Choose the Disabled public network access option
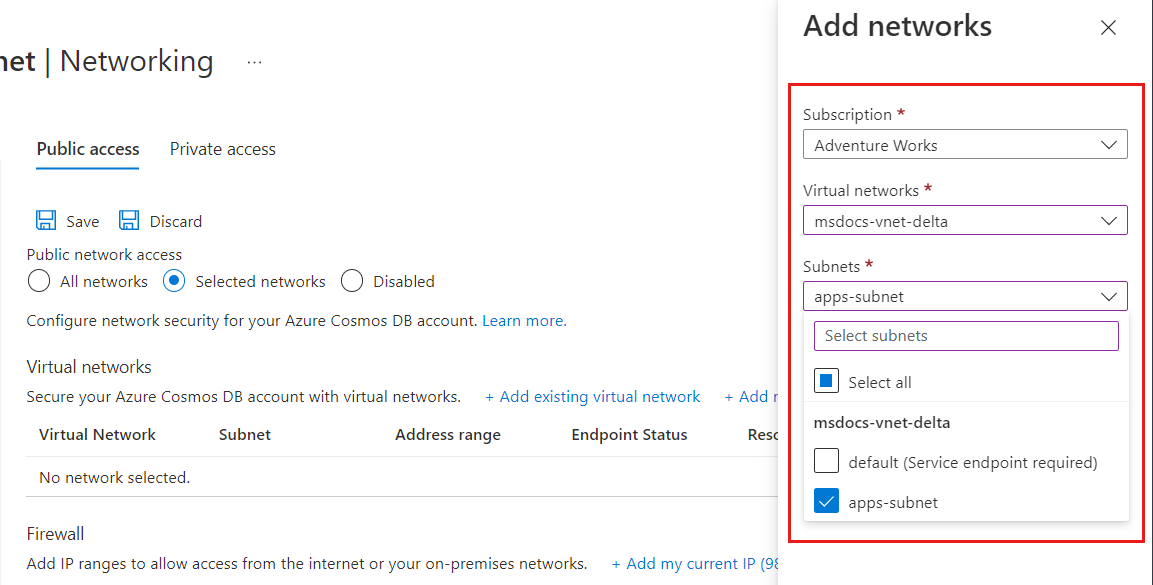 [351, 281]
